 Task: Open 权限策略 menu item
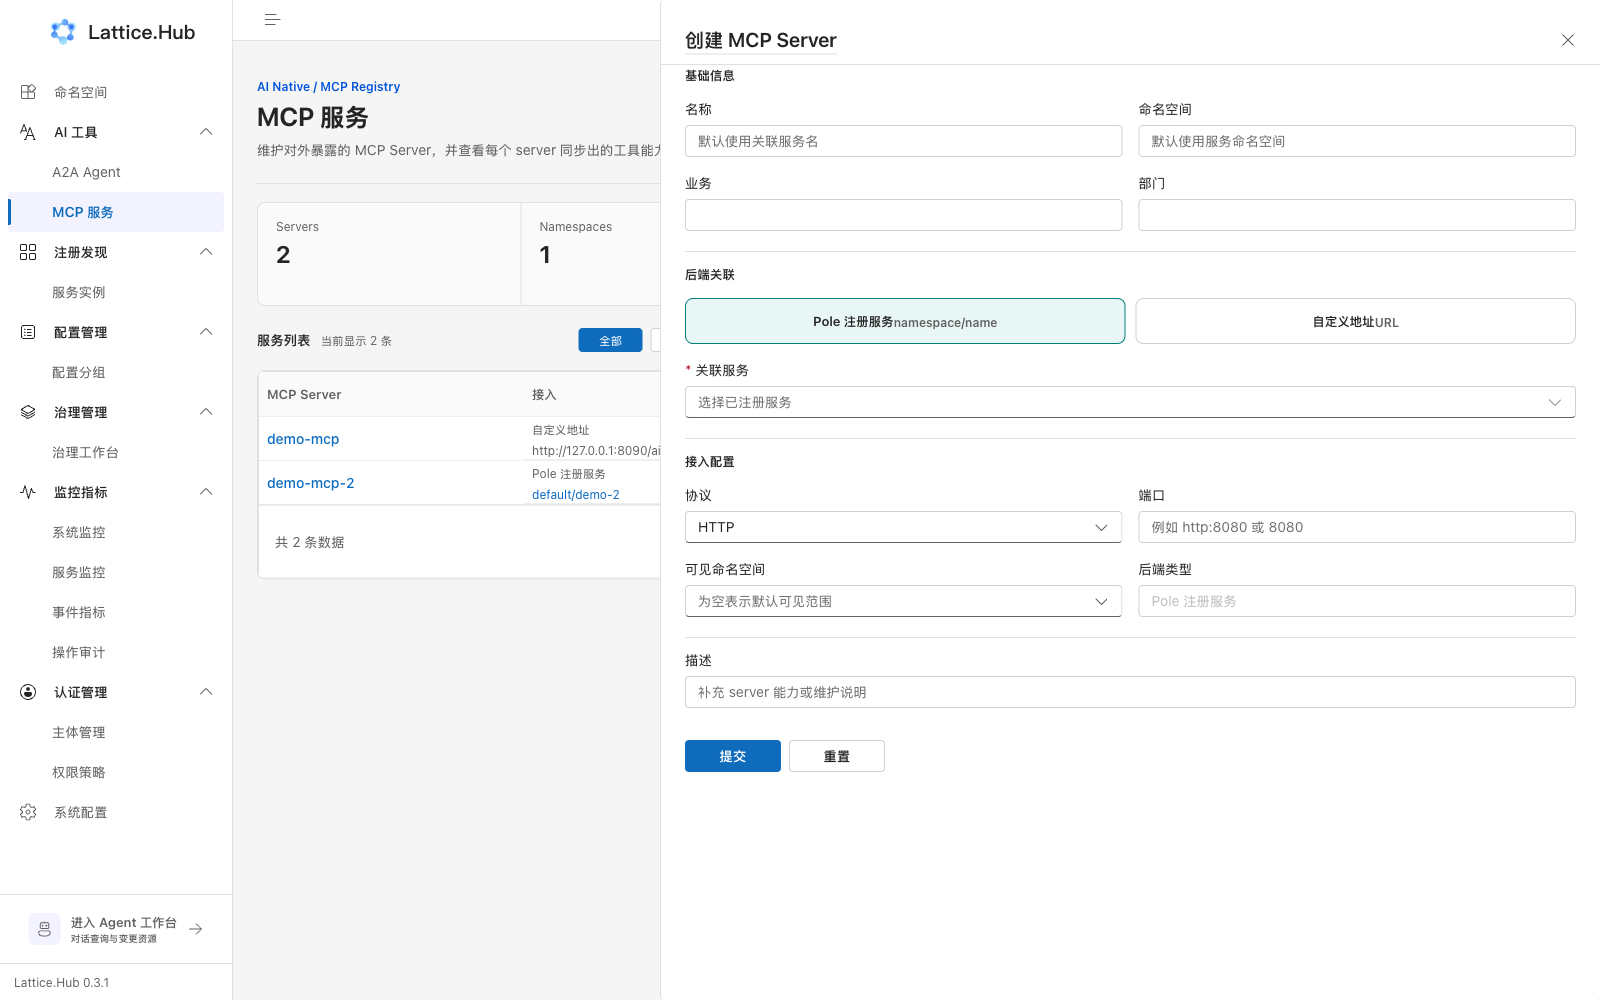pos(116,772)
